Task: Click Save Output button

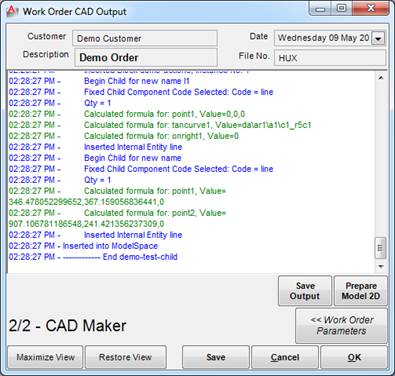Action: point(305,291)
